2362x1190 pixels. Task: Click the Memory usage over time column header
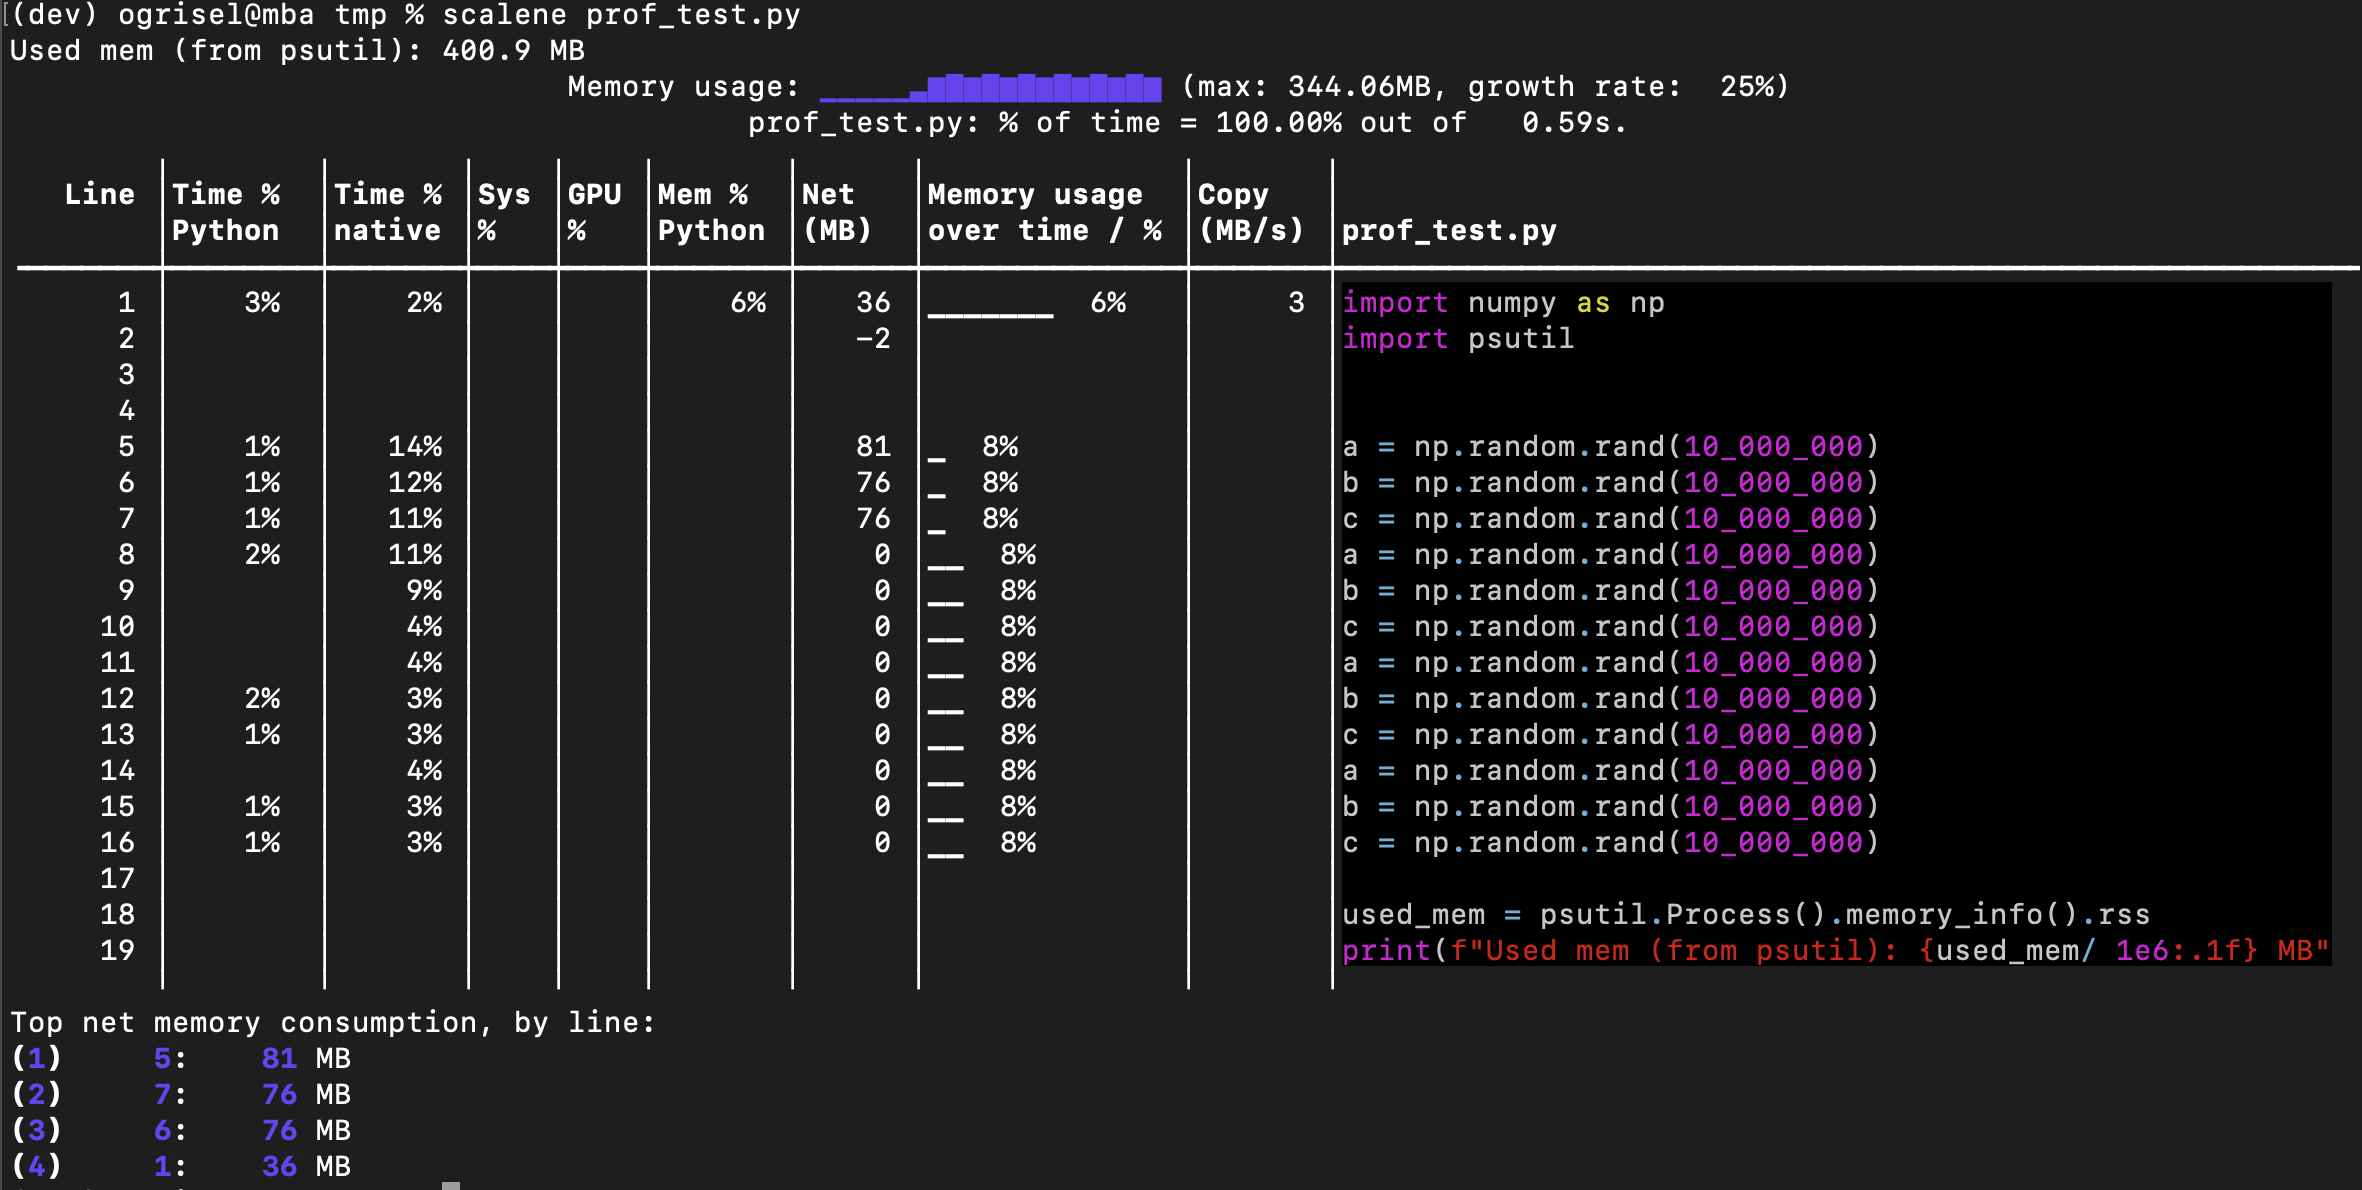1045,212
